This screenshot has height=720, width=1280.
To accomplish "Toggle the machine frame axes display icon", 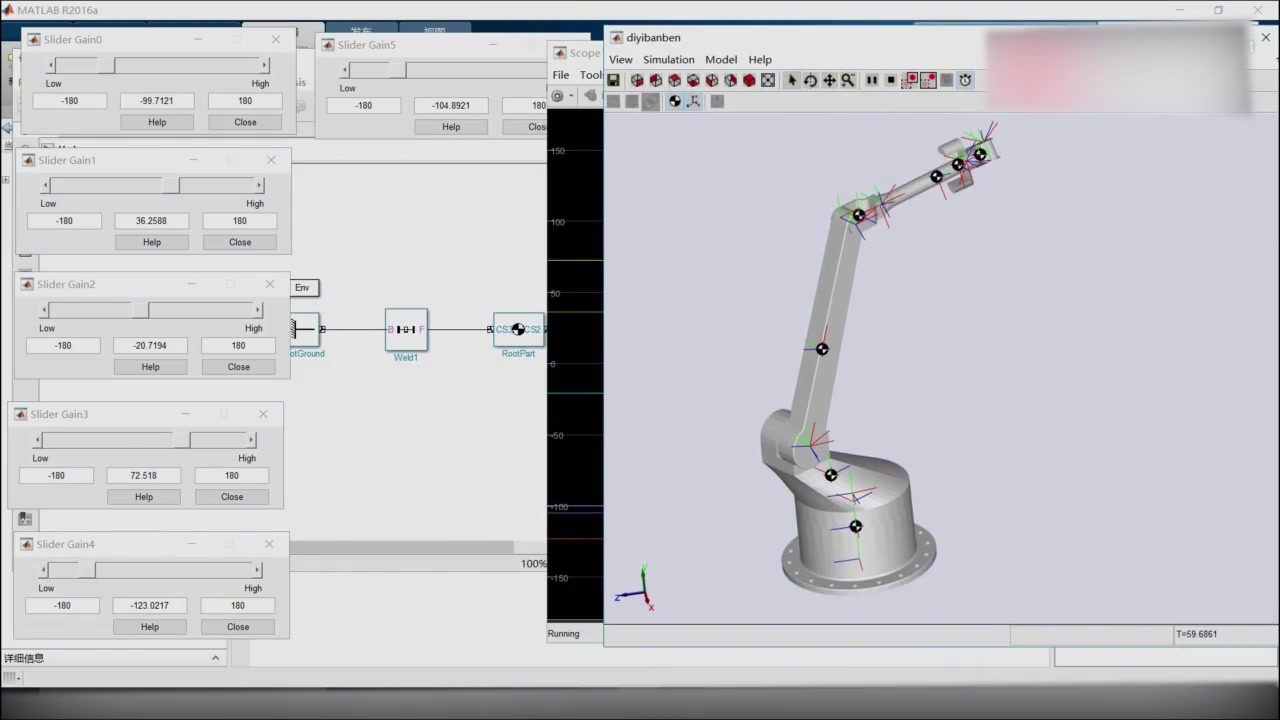I will click(693, 101).
